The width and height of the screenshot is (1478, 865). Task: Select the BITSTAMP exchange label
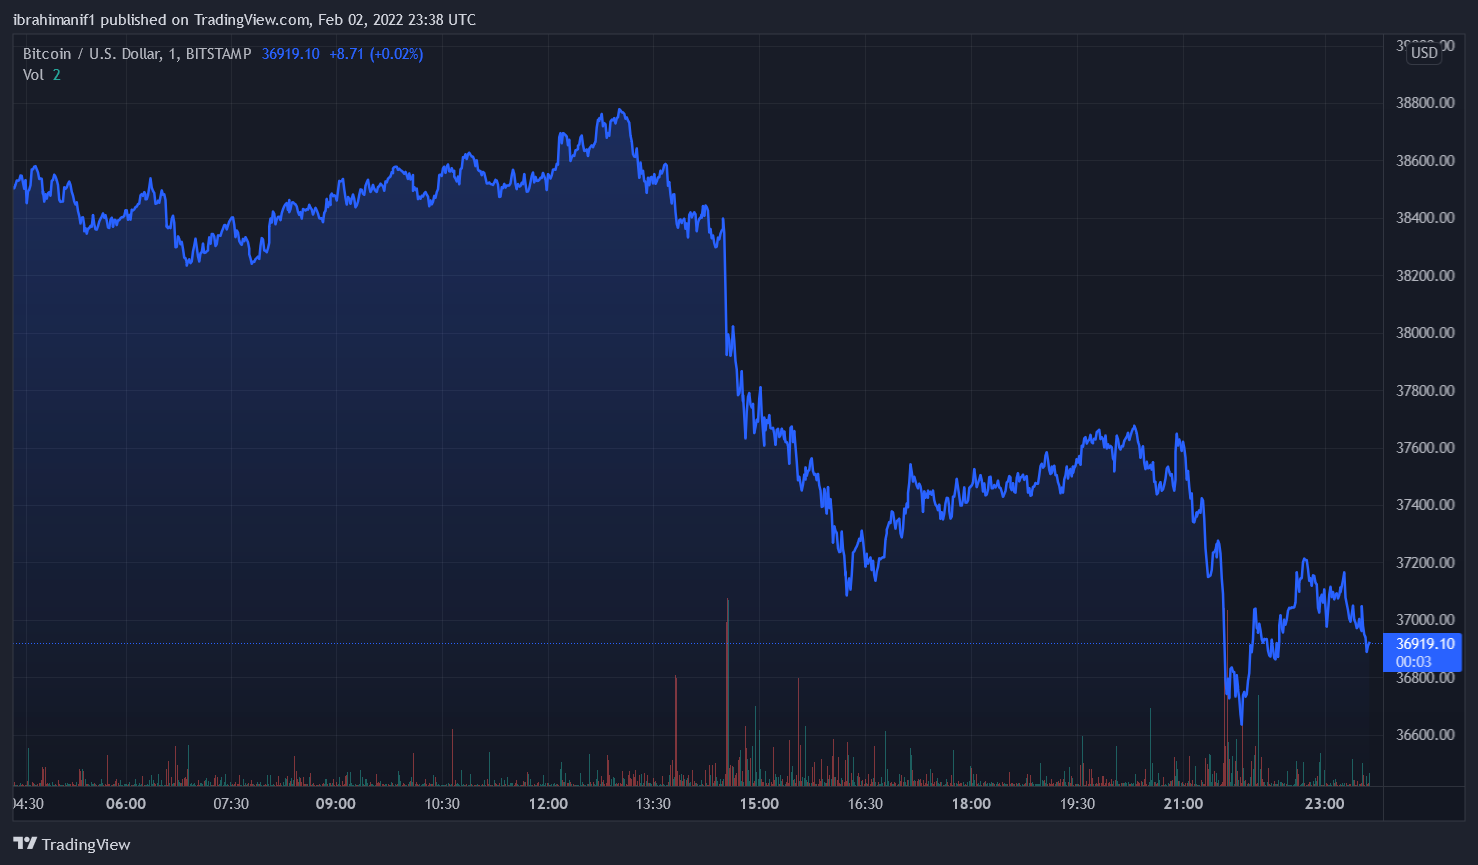pyautogui.click(x=218, y=54)
